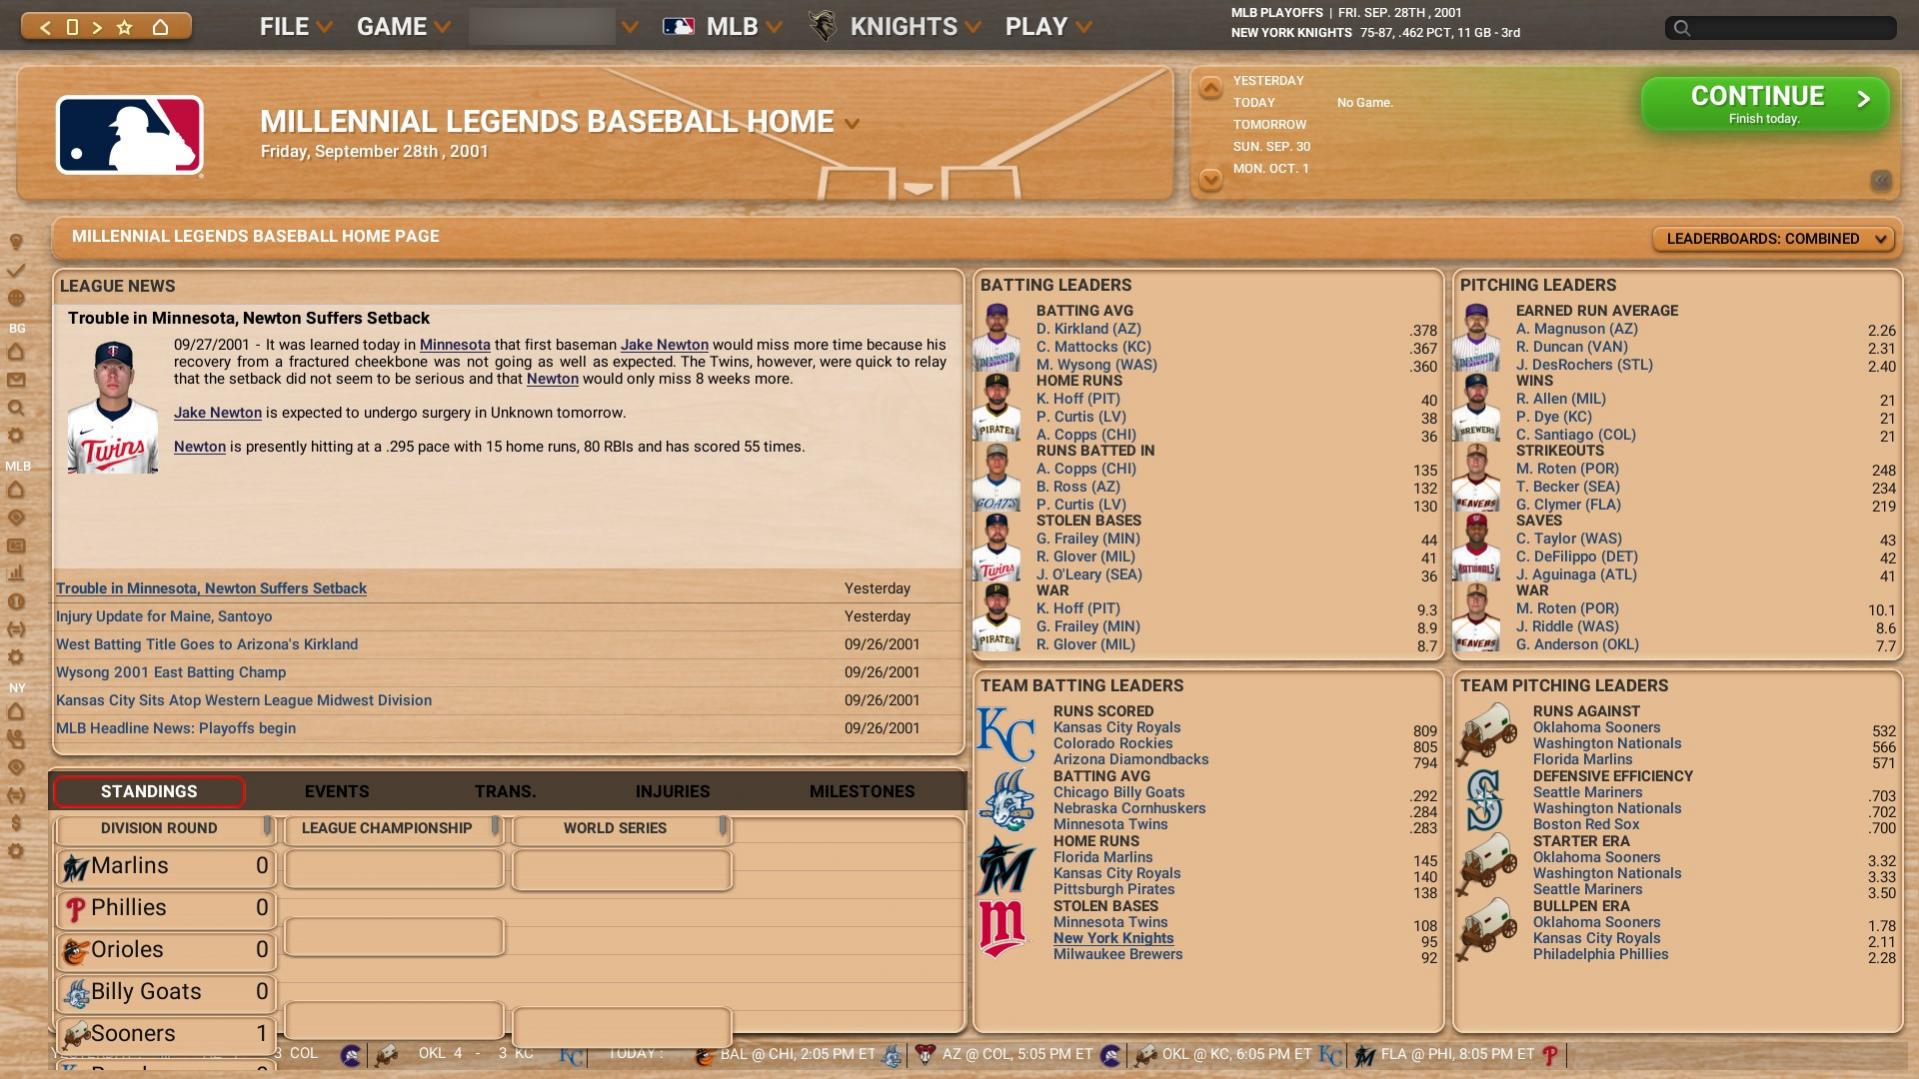Open the Injury Update for Maine, Santoyo headline
The height and width of the screenshot is (1079, 1919).
[164, 617]
